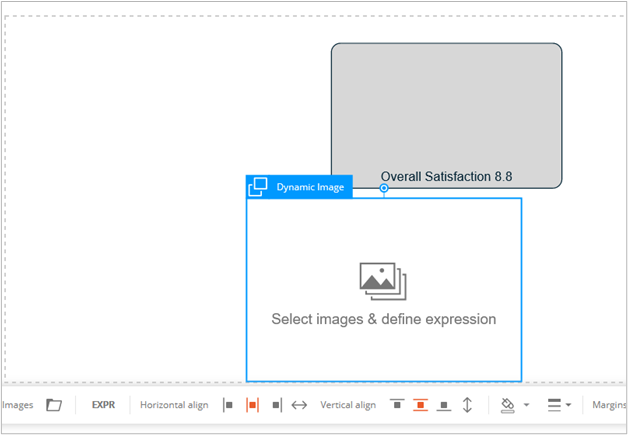The height and width of the screenshot is (435, 628).
Task: Select the 'Overall Satisfaction 8.8' label
Action: point(446,177)
